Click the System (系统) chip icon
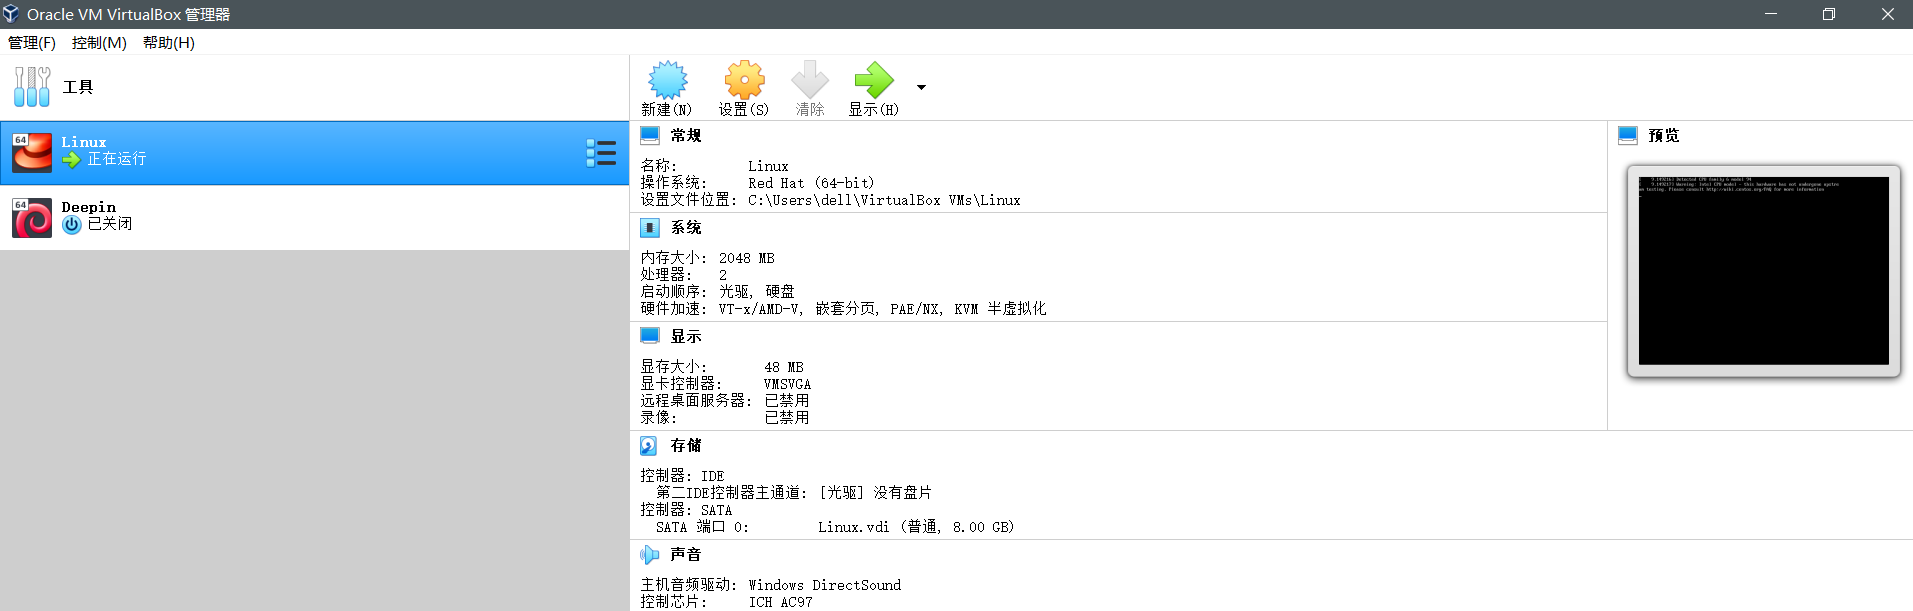The height and width of the screenshot is (611, 1913). click(650, 227)
